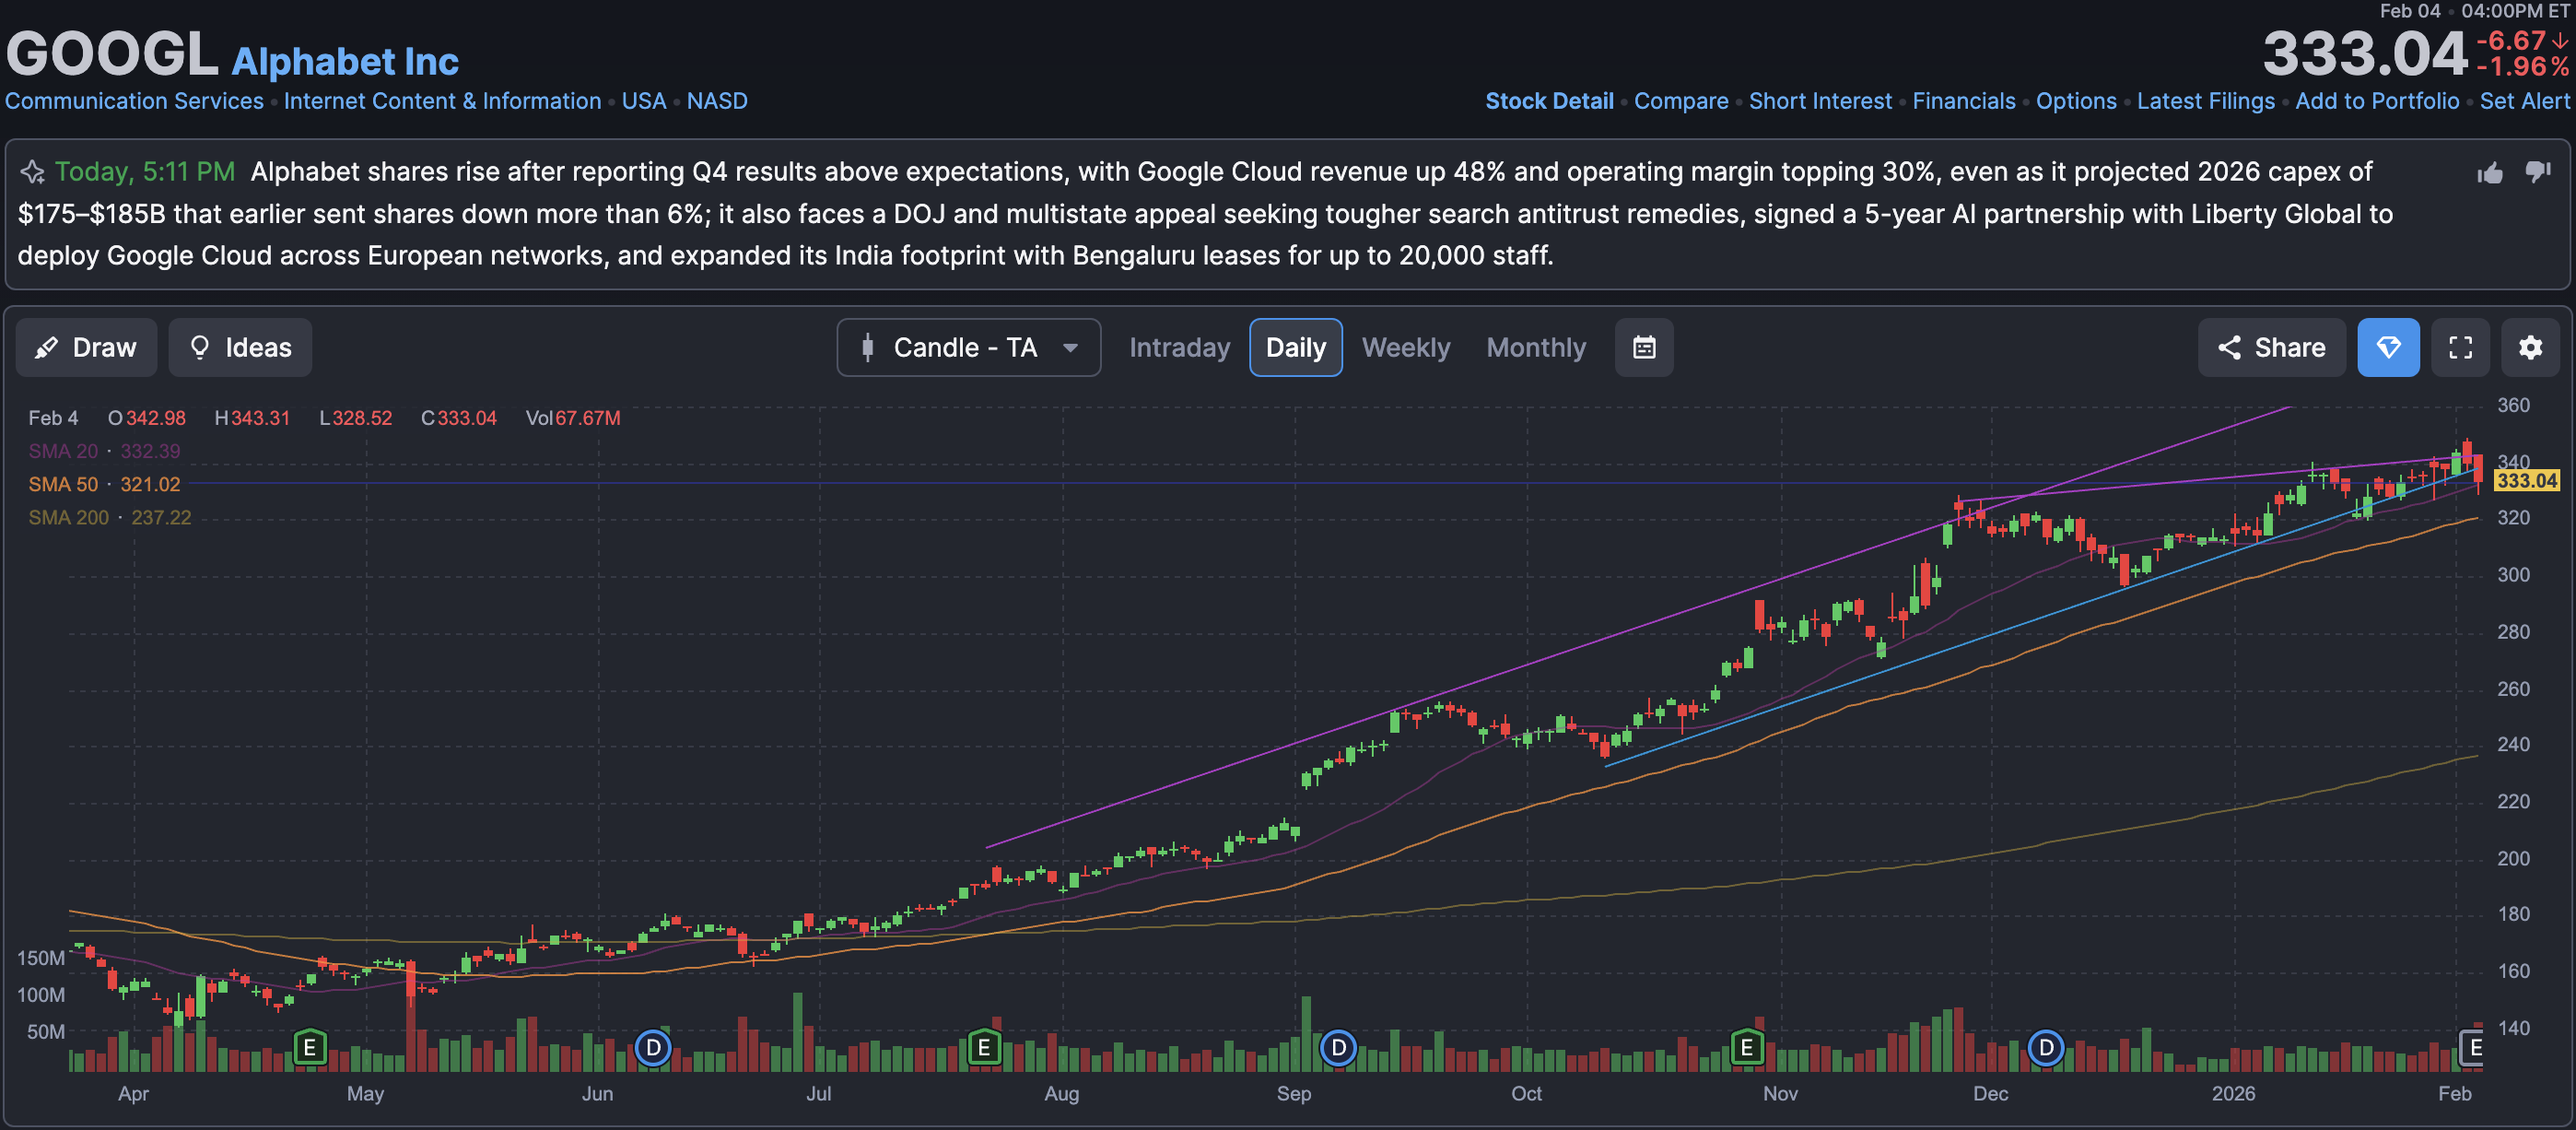
Task: Click the thumbs up icon on news summary
Action: [2489, 173]
